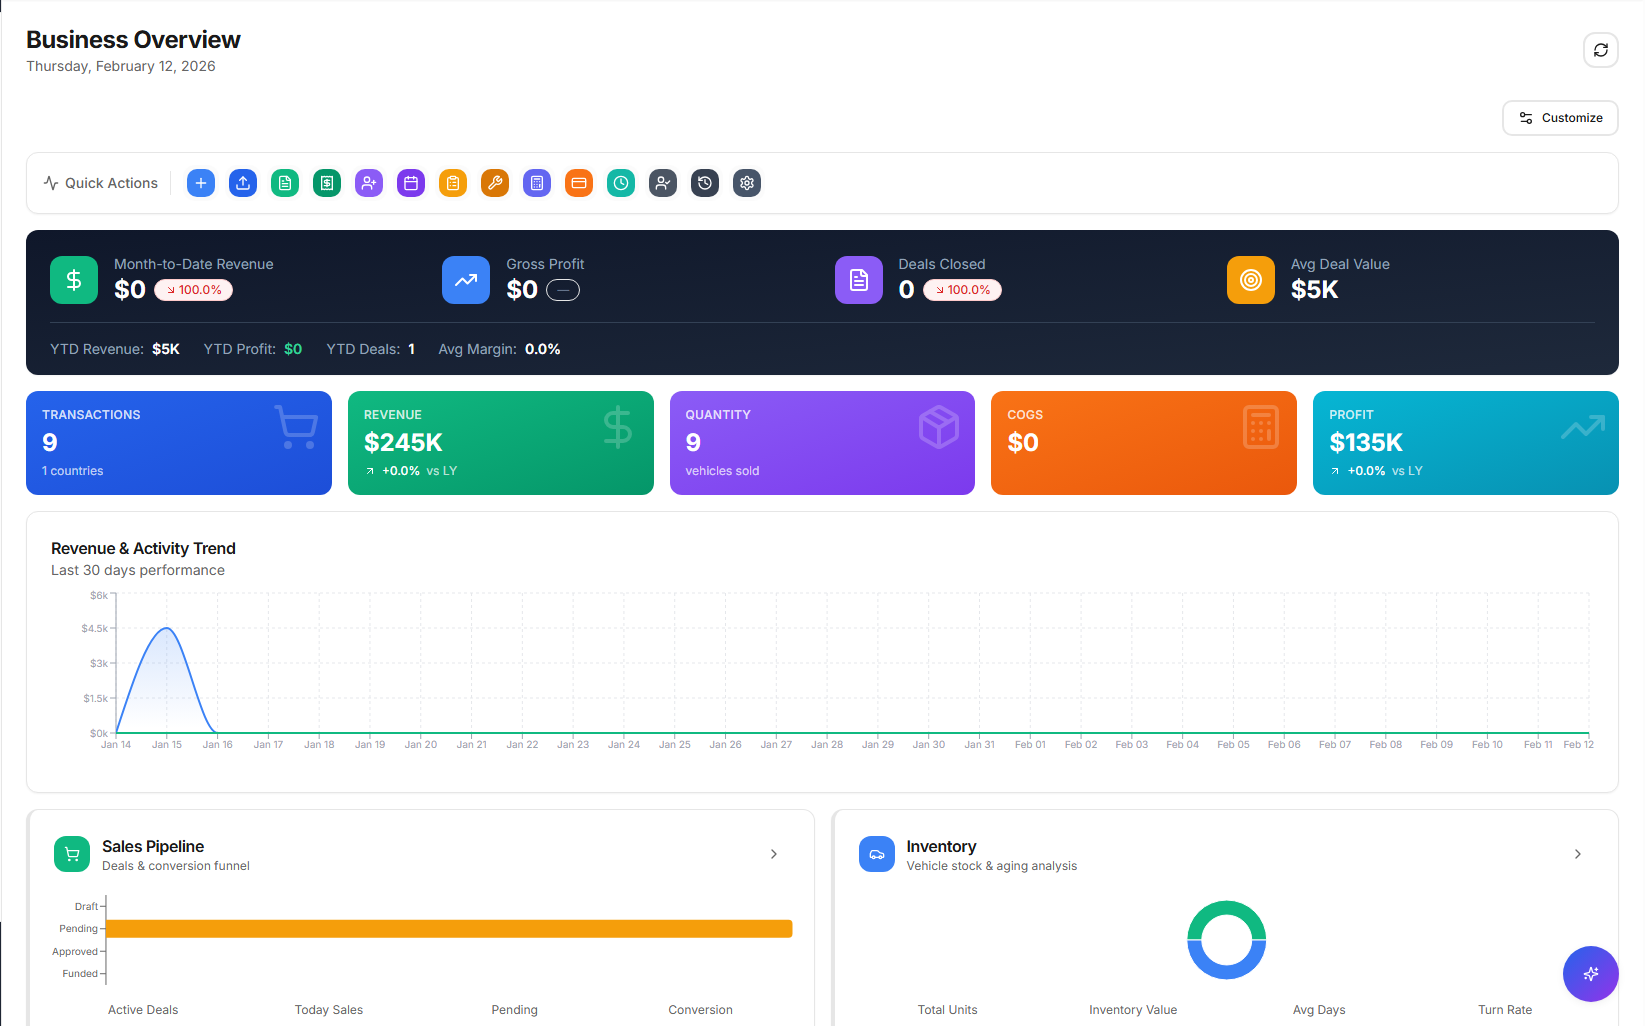
Task: Open the history quick action icon
Action: pyautogui.click(x=705, y=183)
